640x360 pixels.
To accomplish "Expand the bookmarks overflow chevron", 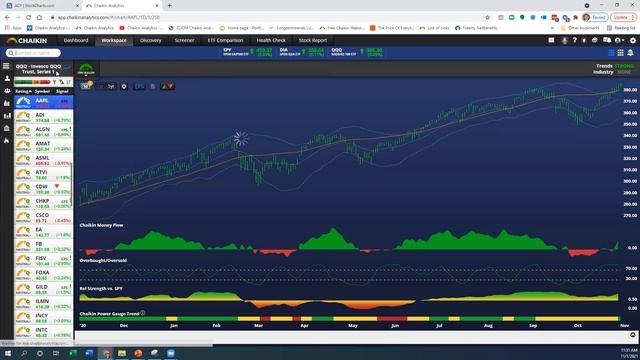I will point(552,28).
